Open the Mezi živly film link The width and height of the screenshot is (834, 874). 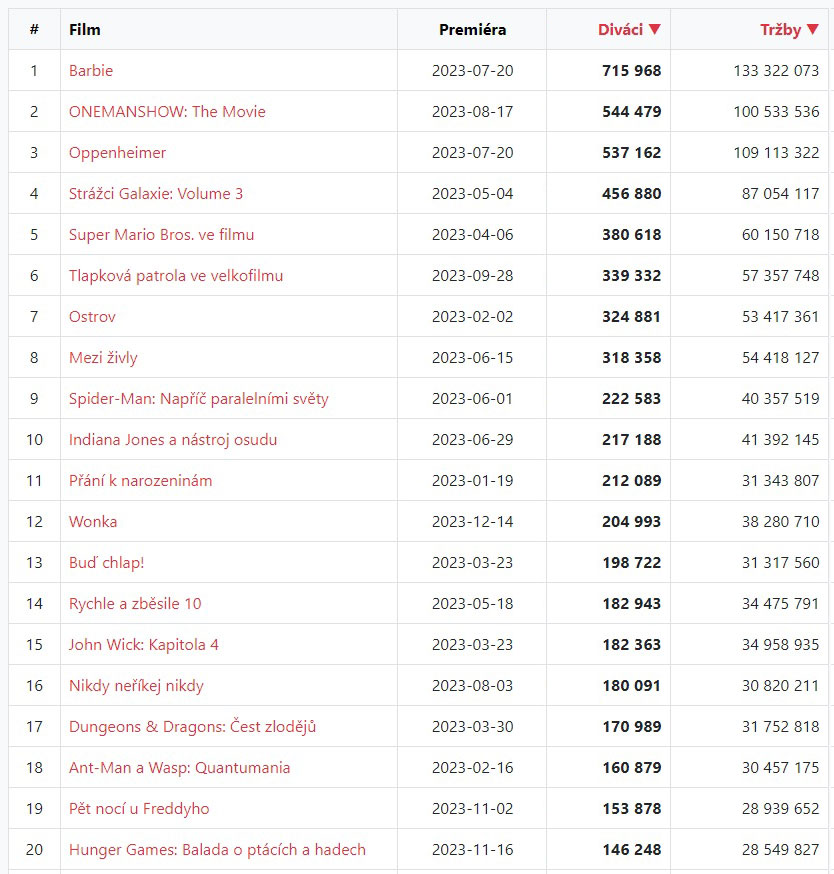pos(103,357)
